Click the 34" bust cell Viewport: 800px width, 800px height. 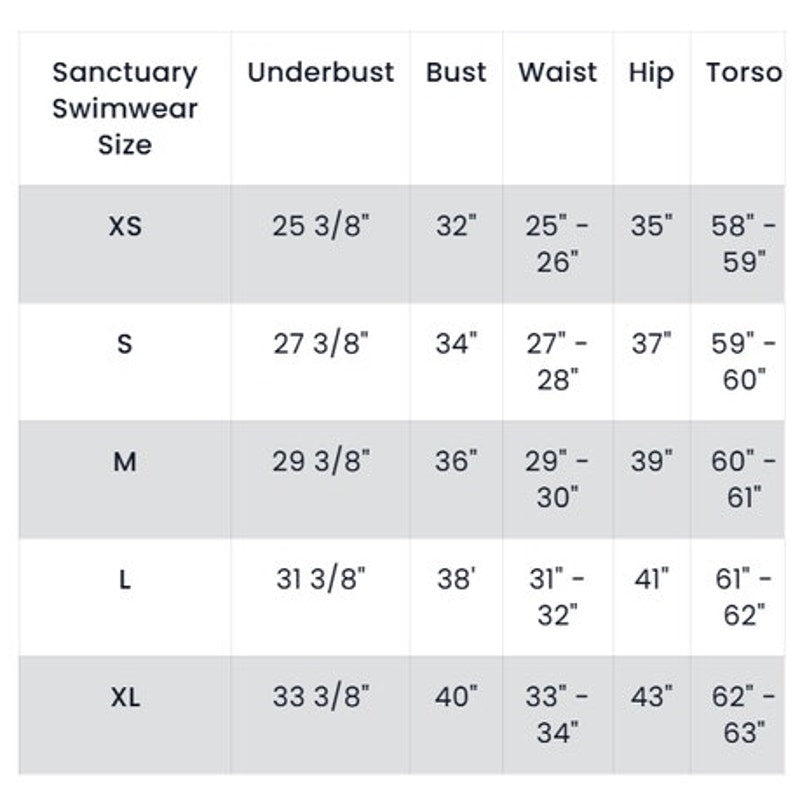tap(456, 345)
